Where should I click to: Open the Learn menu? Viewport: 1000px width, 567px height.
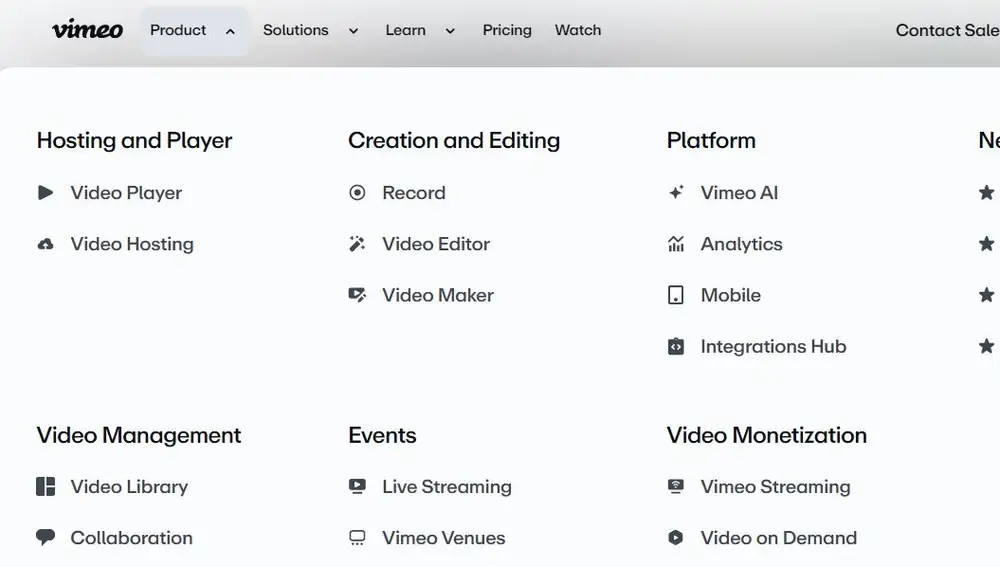click(405, 30)
